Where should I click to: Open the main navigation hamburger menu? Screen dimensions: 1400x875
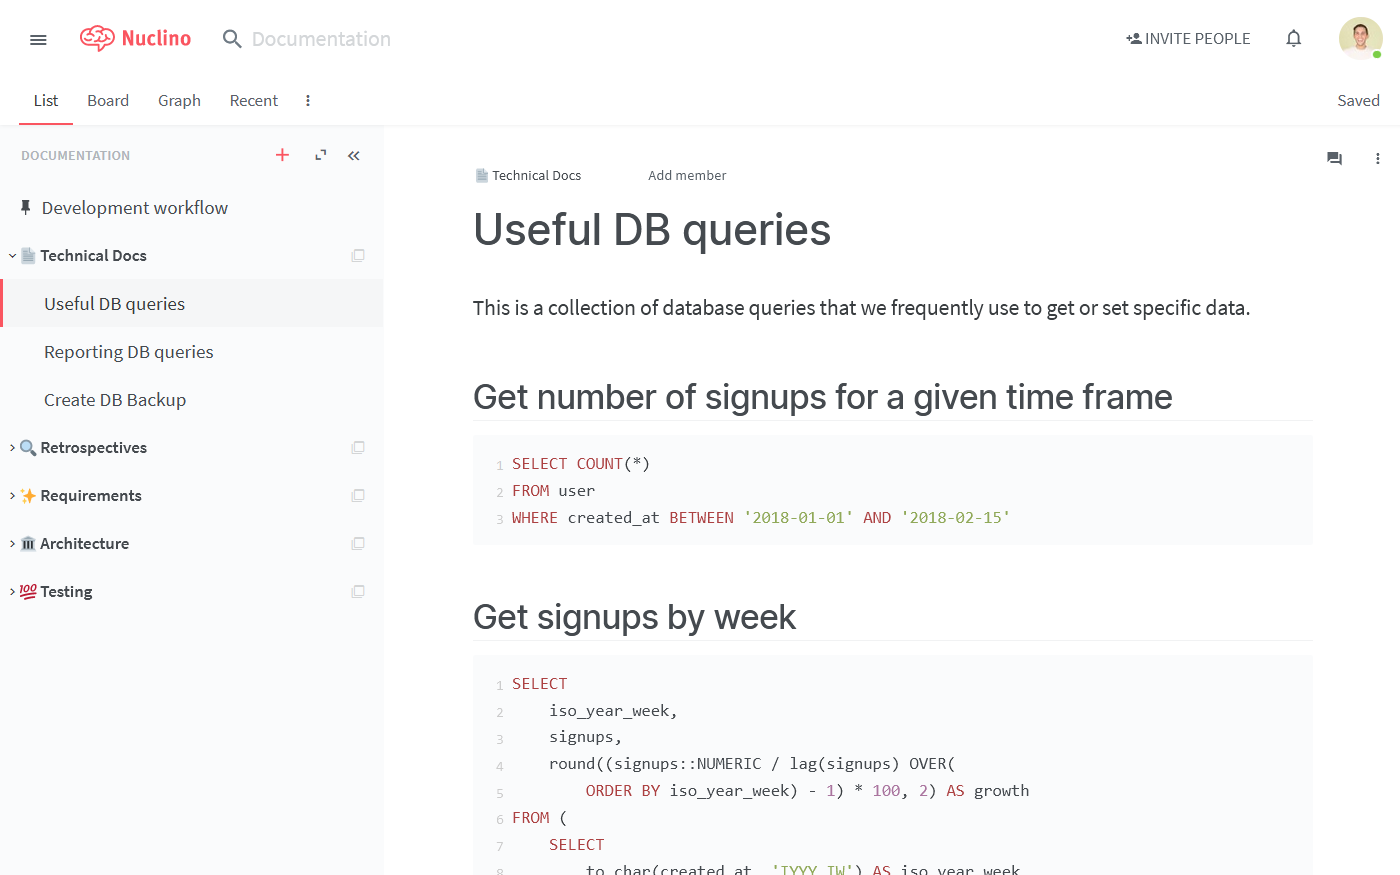coord(38,39)
